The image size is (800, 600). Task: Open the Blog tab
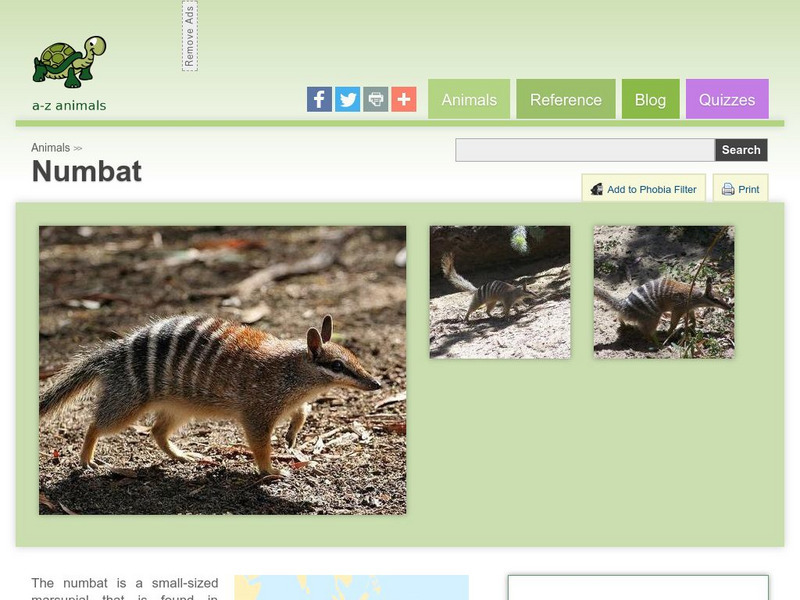pyautogui.click(x=651, y=99)
